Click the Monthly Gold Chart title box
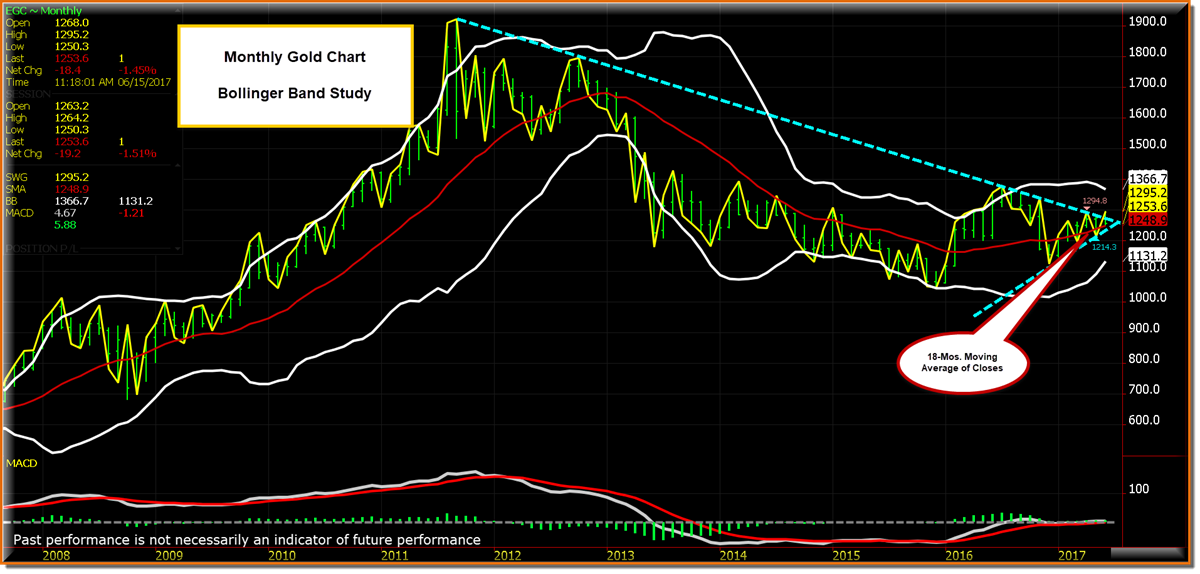 tap(295, 75)
